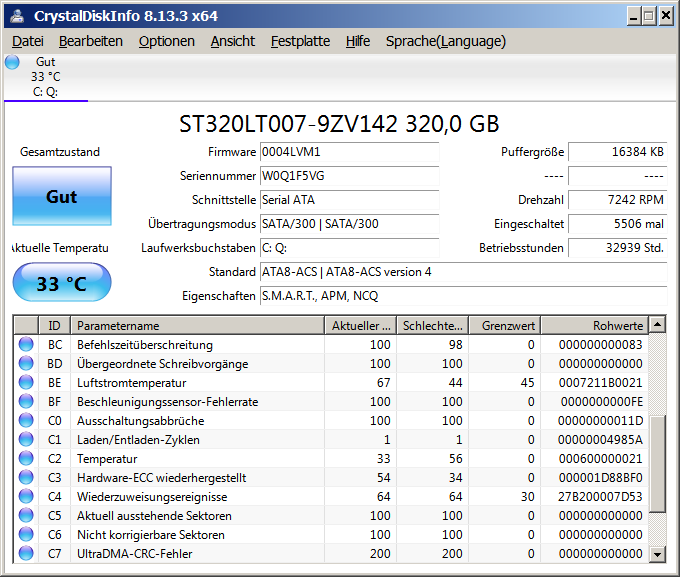680x577 pixels.
Task: Click the ID column header
Action: 55,325
